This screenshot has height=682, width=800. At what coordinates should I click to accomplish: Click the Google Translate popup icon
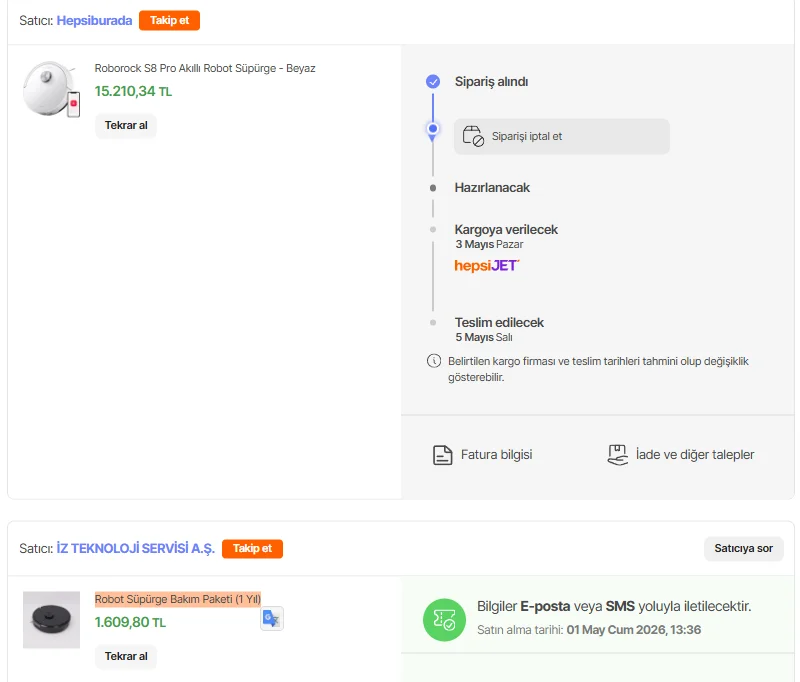point(271,619)
